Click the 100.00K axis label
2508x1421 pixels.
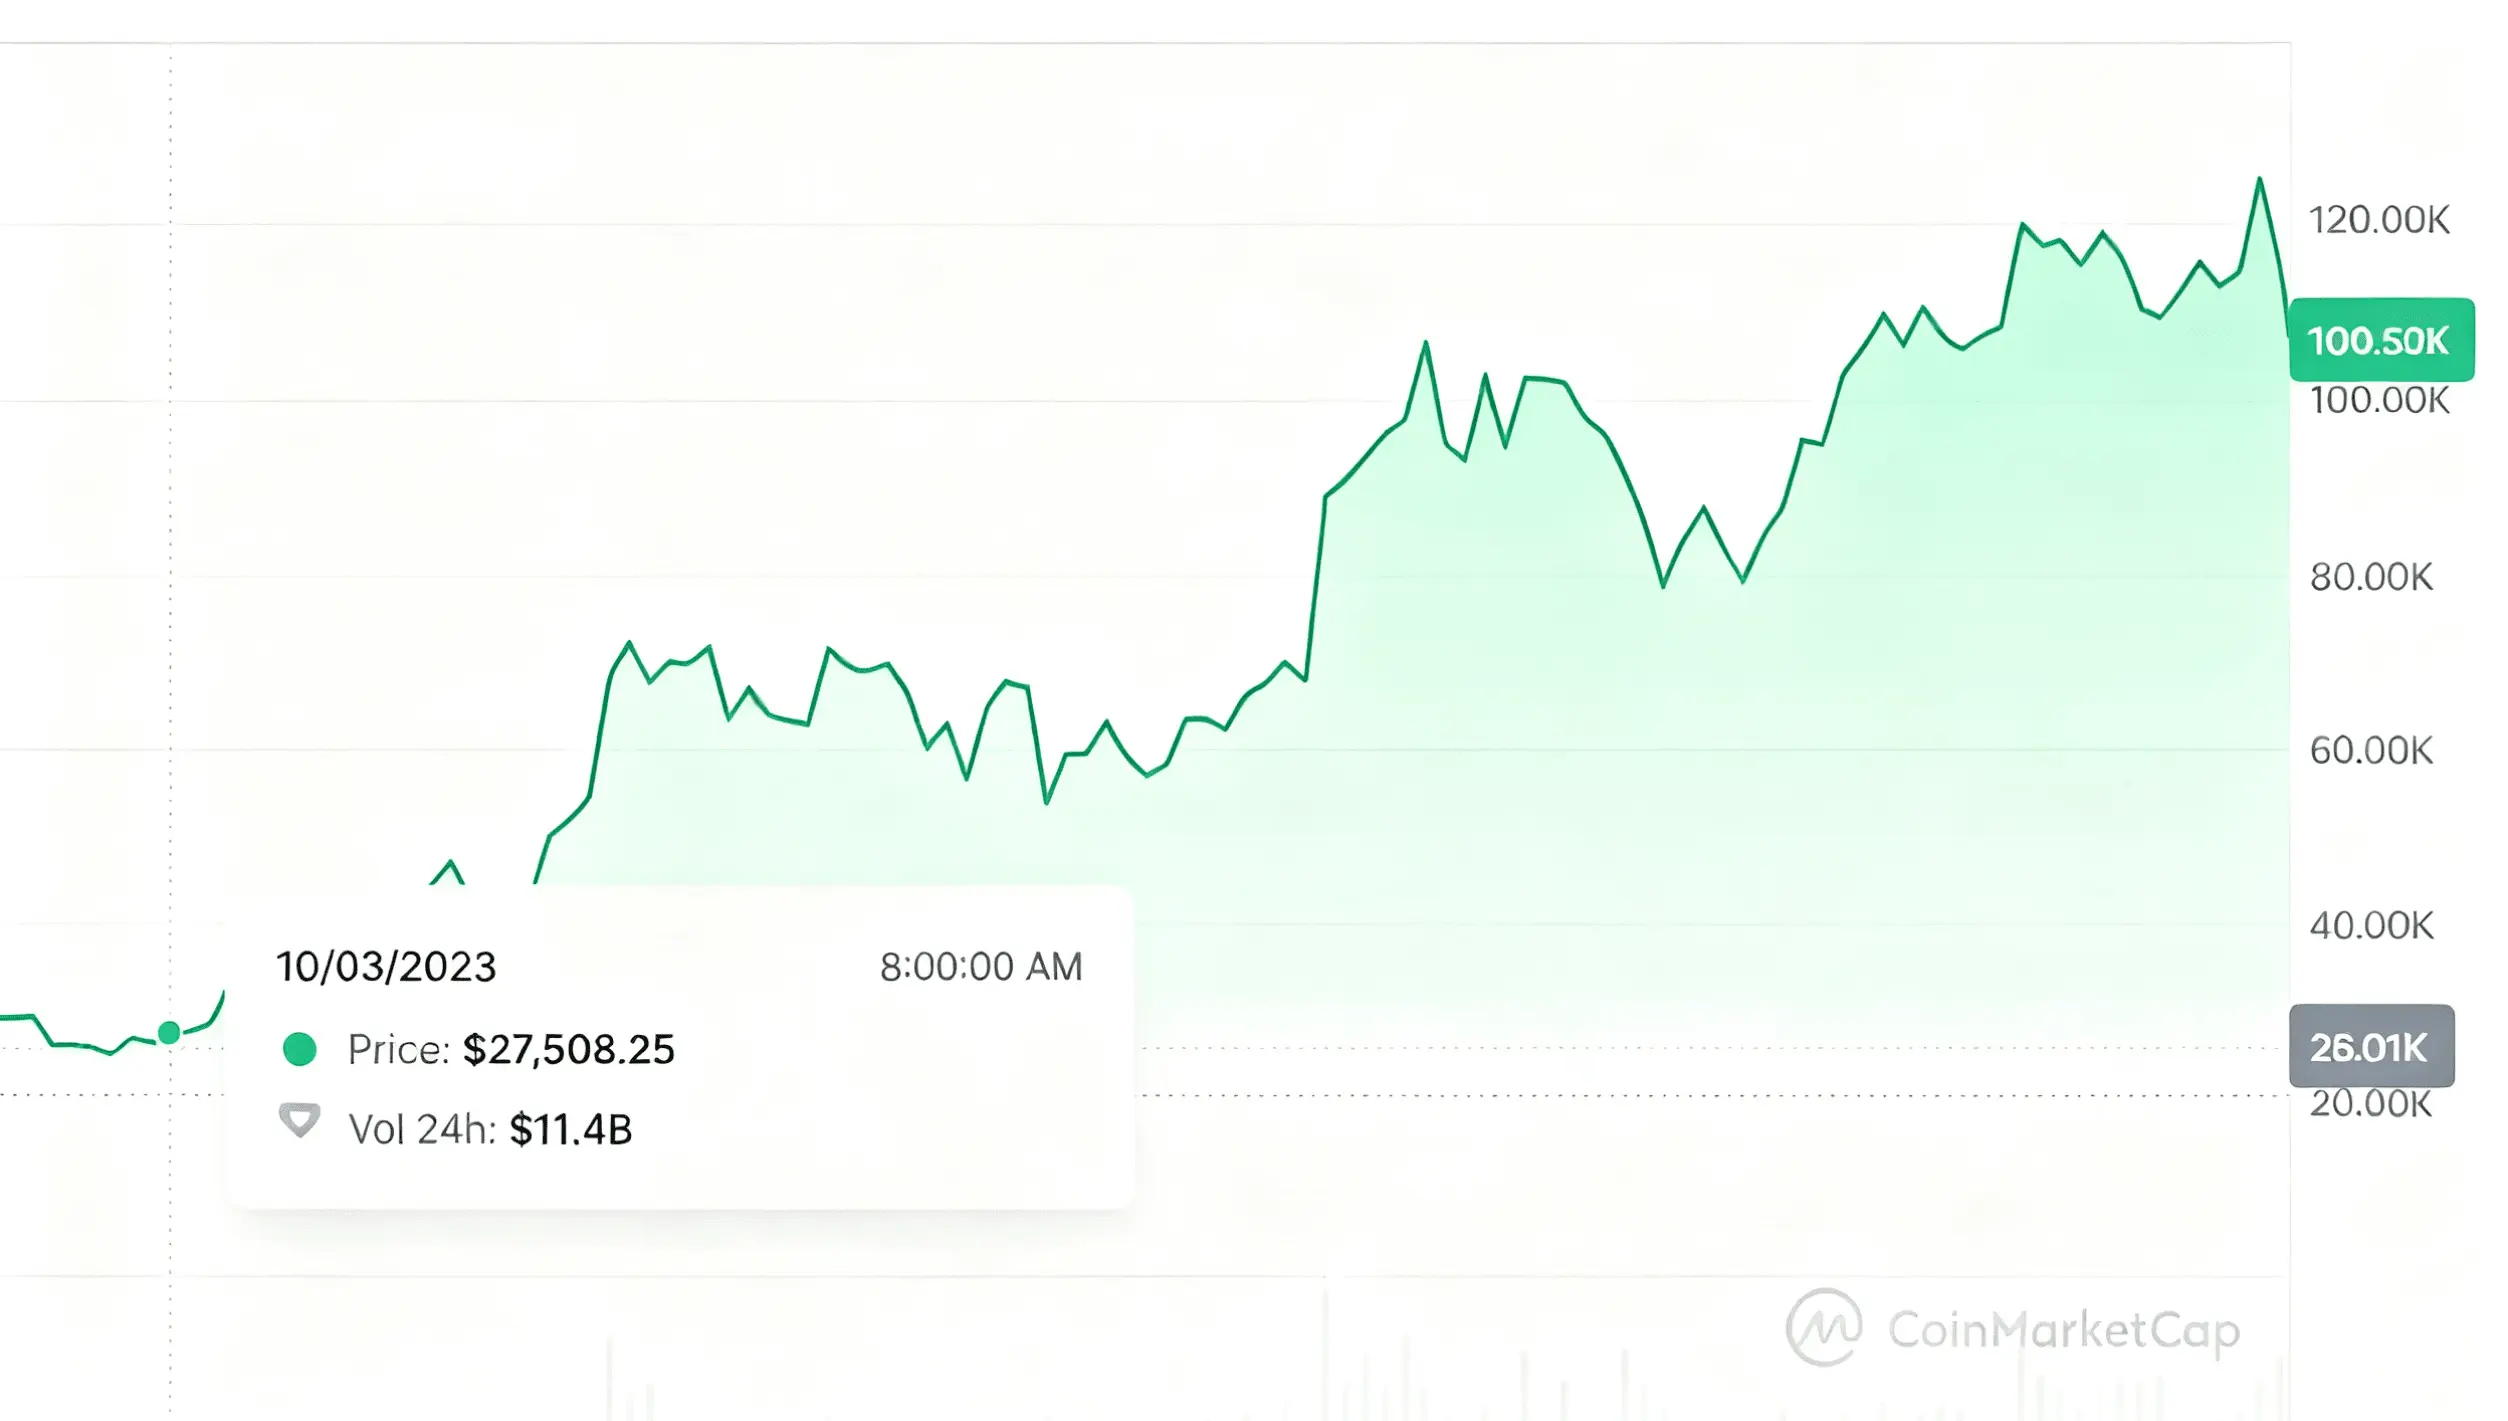(x=2379, y=401)
